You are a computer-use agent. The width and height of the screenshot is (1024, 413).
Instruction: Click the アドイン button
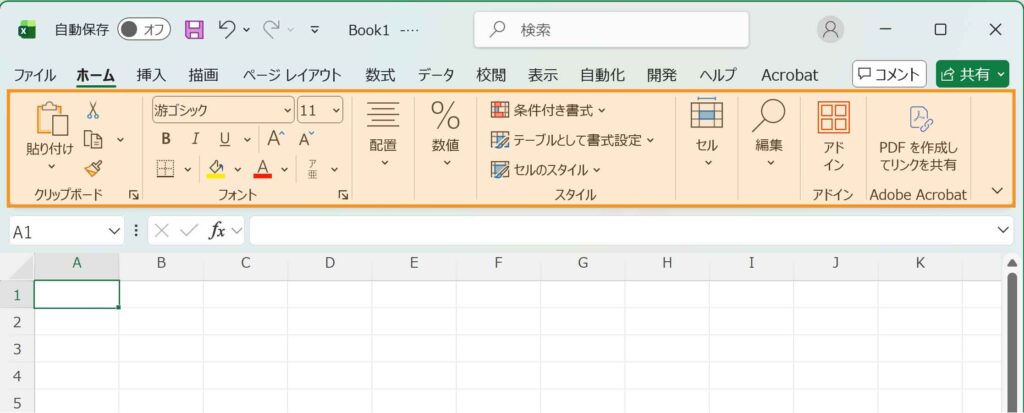[833, 137]
